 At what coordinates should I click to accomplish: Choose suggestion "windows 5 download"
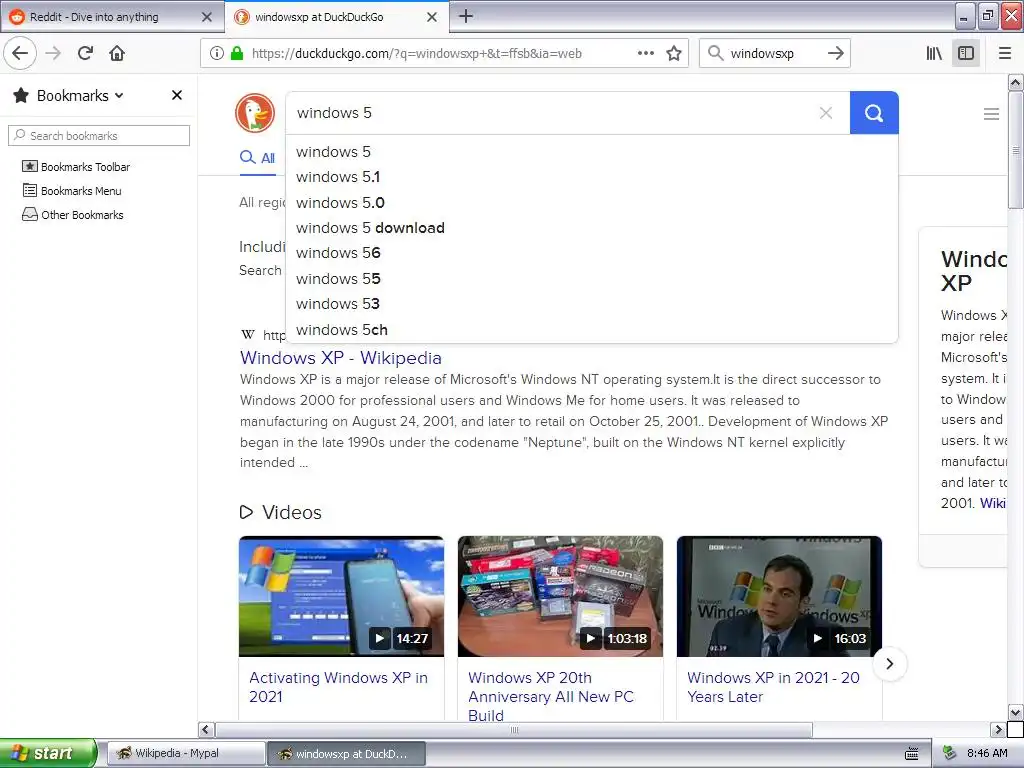tap(592, 228)
